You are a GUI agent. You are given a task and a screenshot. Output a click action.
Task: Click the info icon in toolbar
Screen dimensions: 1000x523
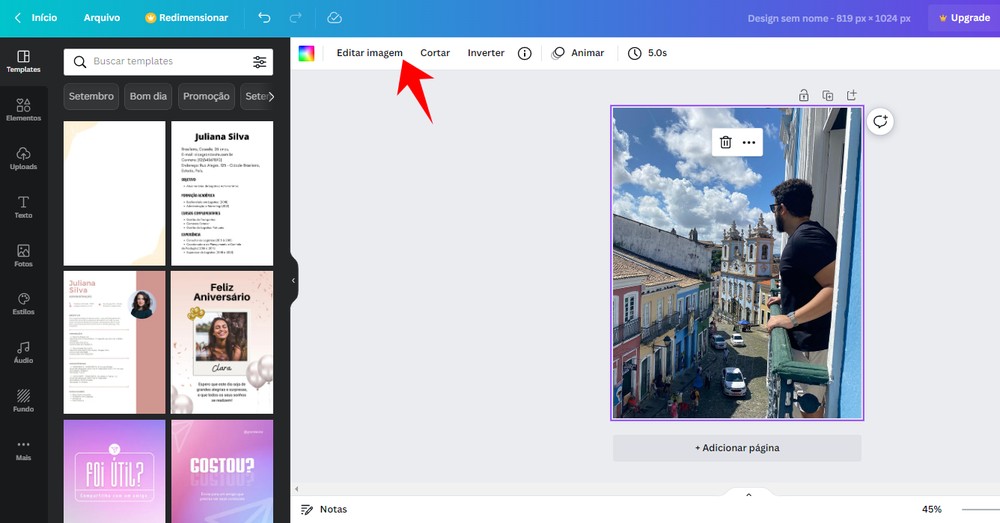pyautogui.click(x=524, y=53)
